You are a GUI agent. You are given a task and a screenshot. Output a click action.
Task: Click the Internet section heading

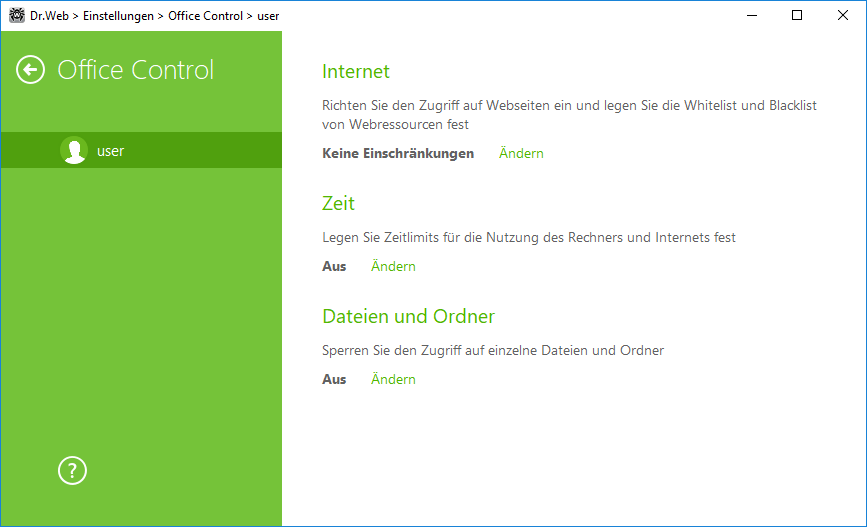[x=356, y=71]
